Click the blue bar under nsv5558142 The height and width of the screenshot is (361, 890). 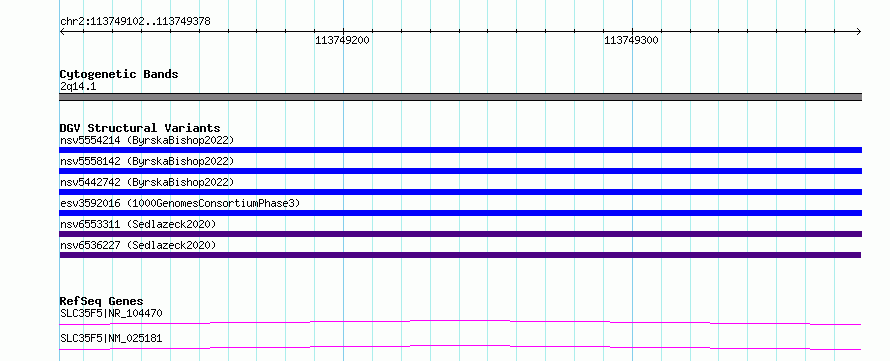tap(460, 171)
